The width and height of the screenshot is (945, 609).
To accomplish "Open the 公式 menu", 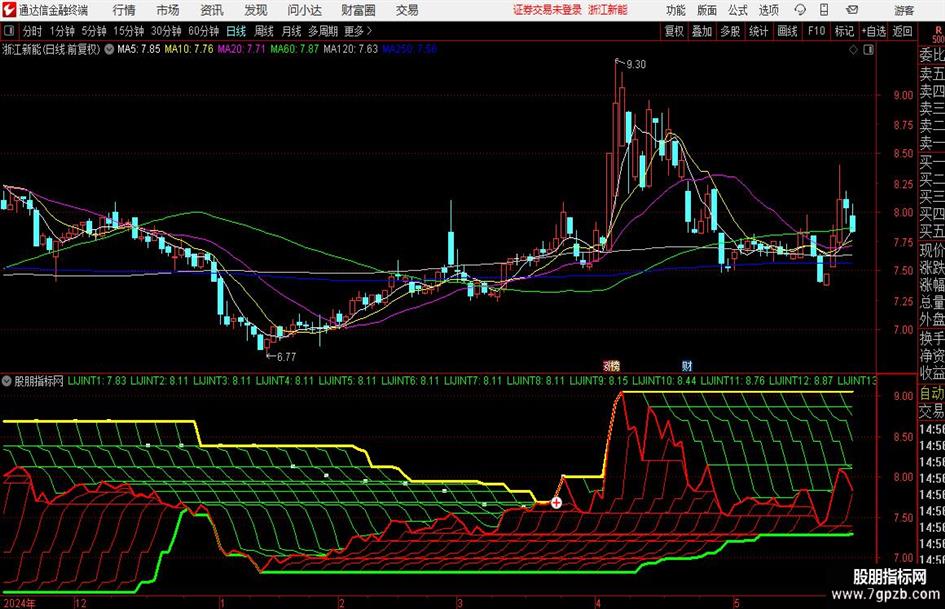I will [738, 10].
